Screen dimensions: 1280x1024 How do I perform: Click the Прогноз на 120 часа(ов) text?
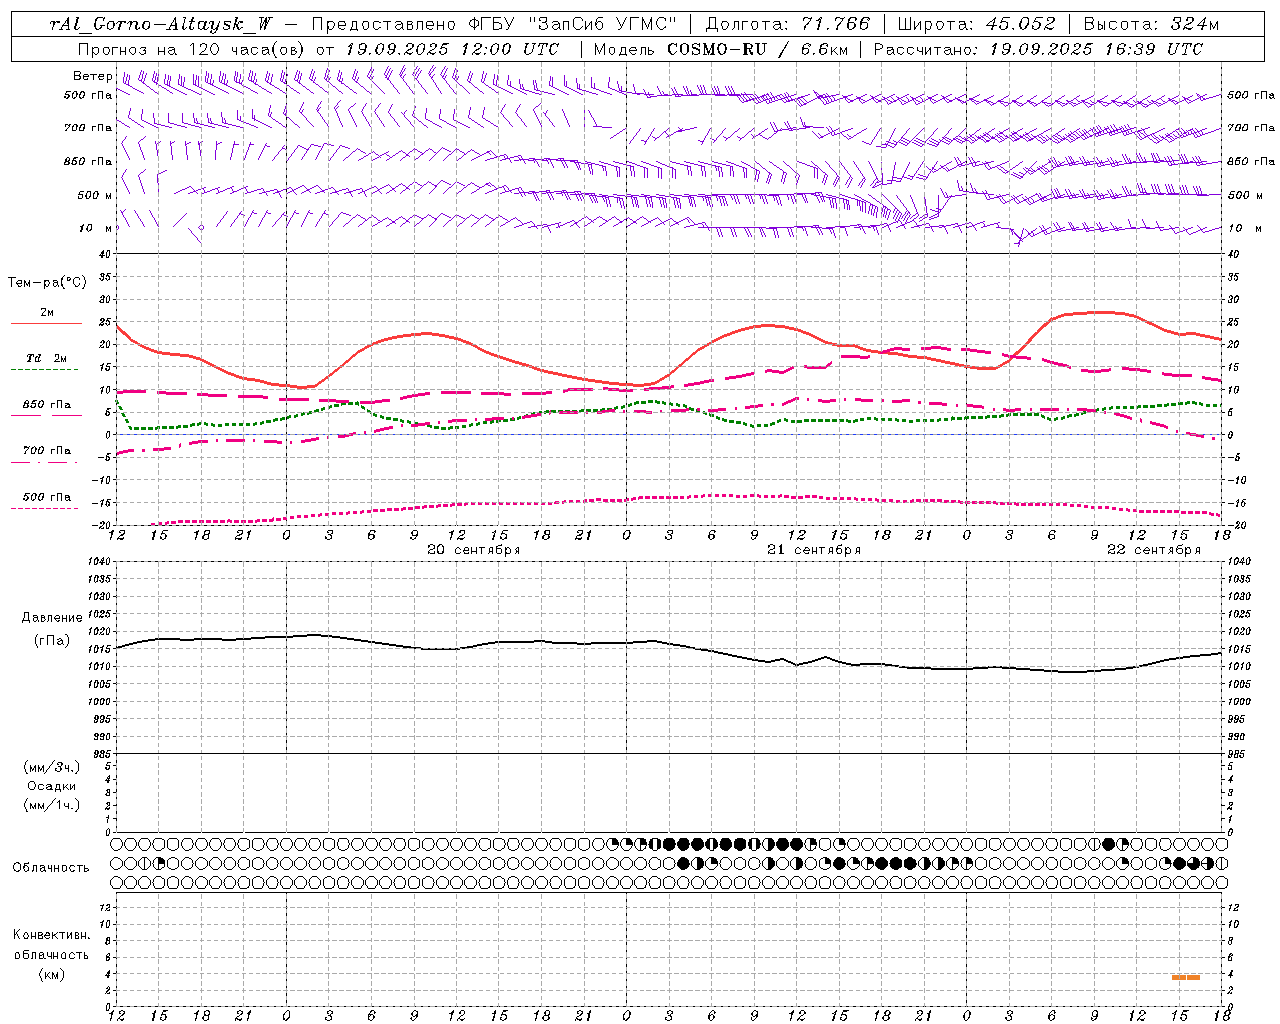(x=192, y=49)
